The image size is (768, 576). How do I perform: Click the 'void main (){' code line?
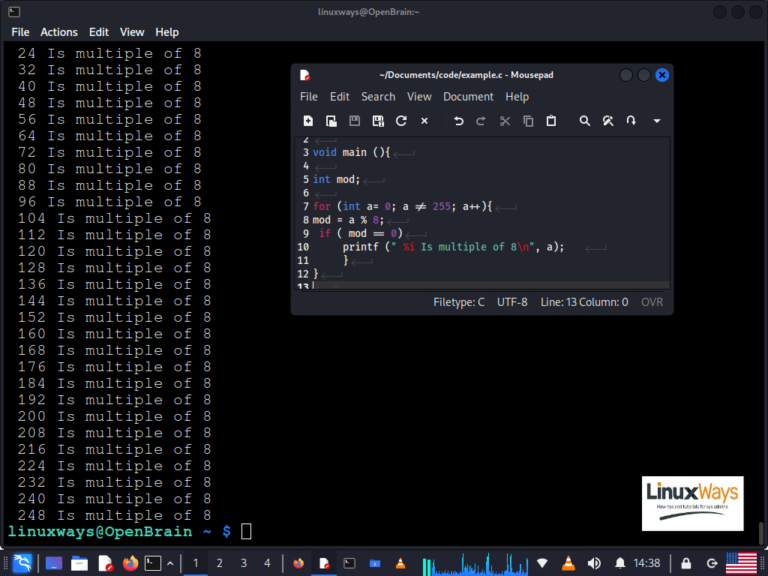(x=351, y=152)
